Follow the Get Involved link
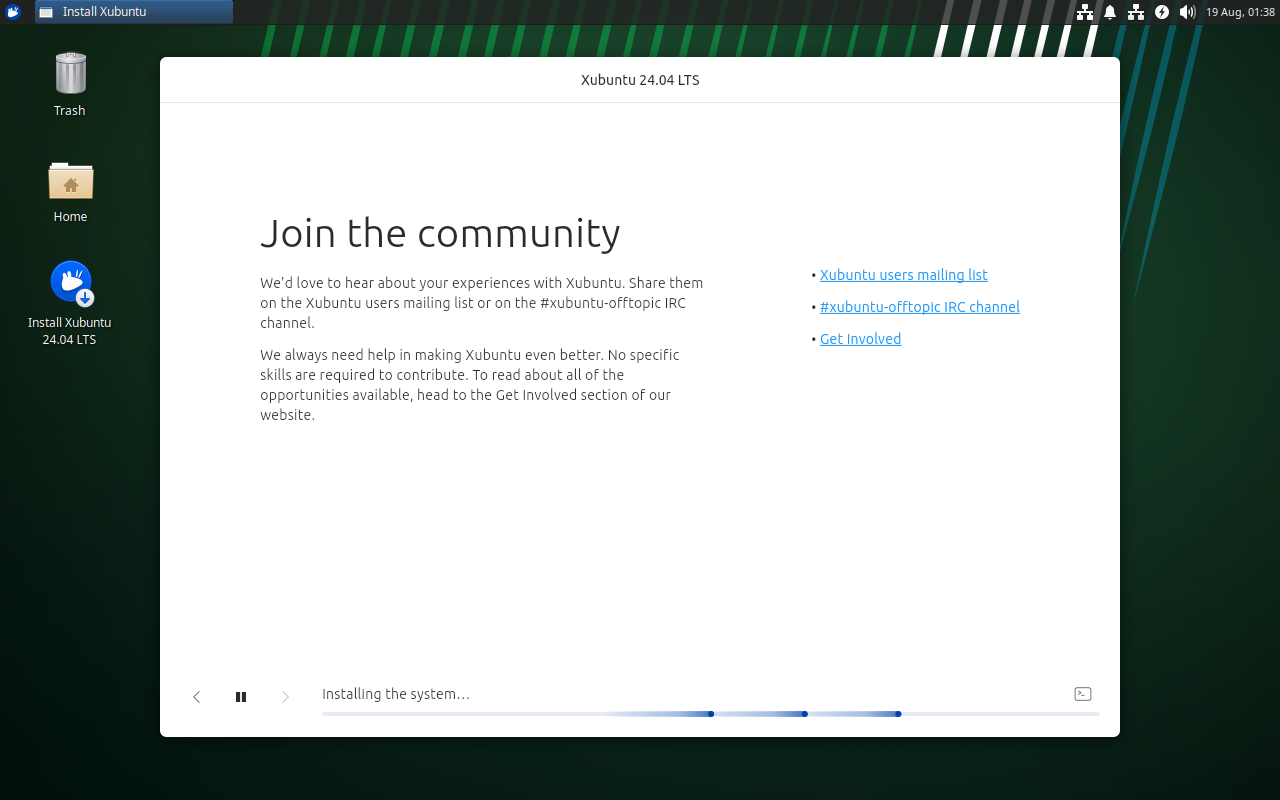Screen dimensions: 1280x800 tap(861, 339)
